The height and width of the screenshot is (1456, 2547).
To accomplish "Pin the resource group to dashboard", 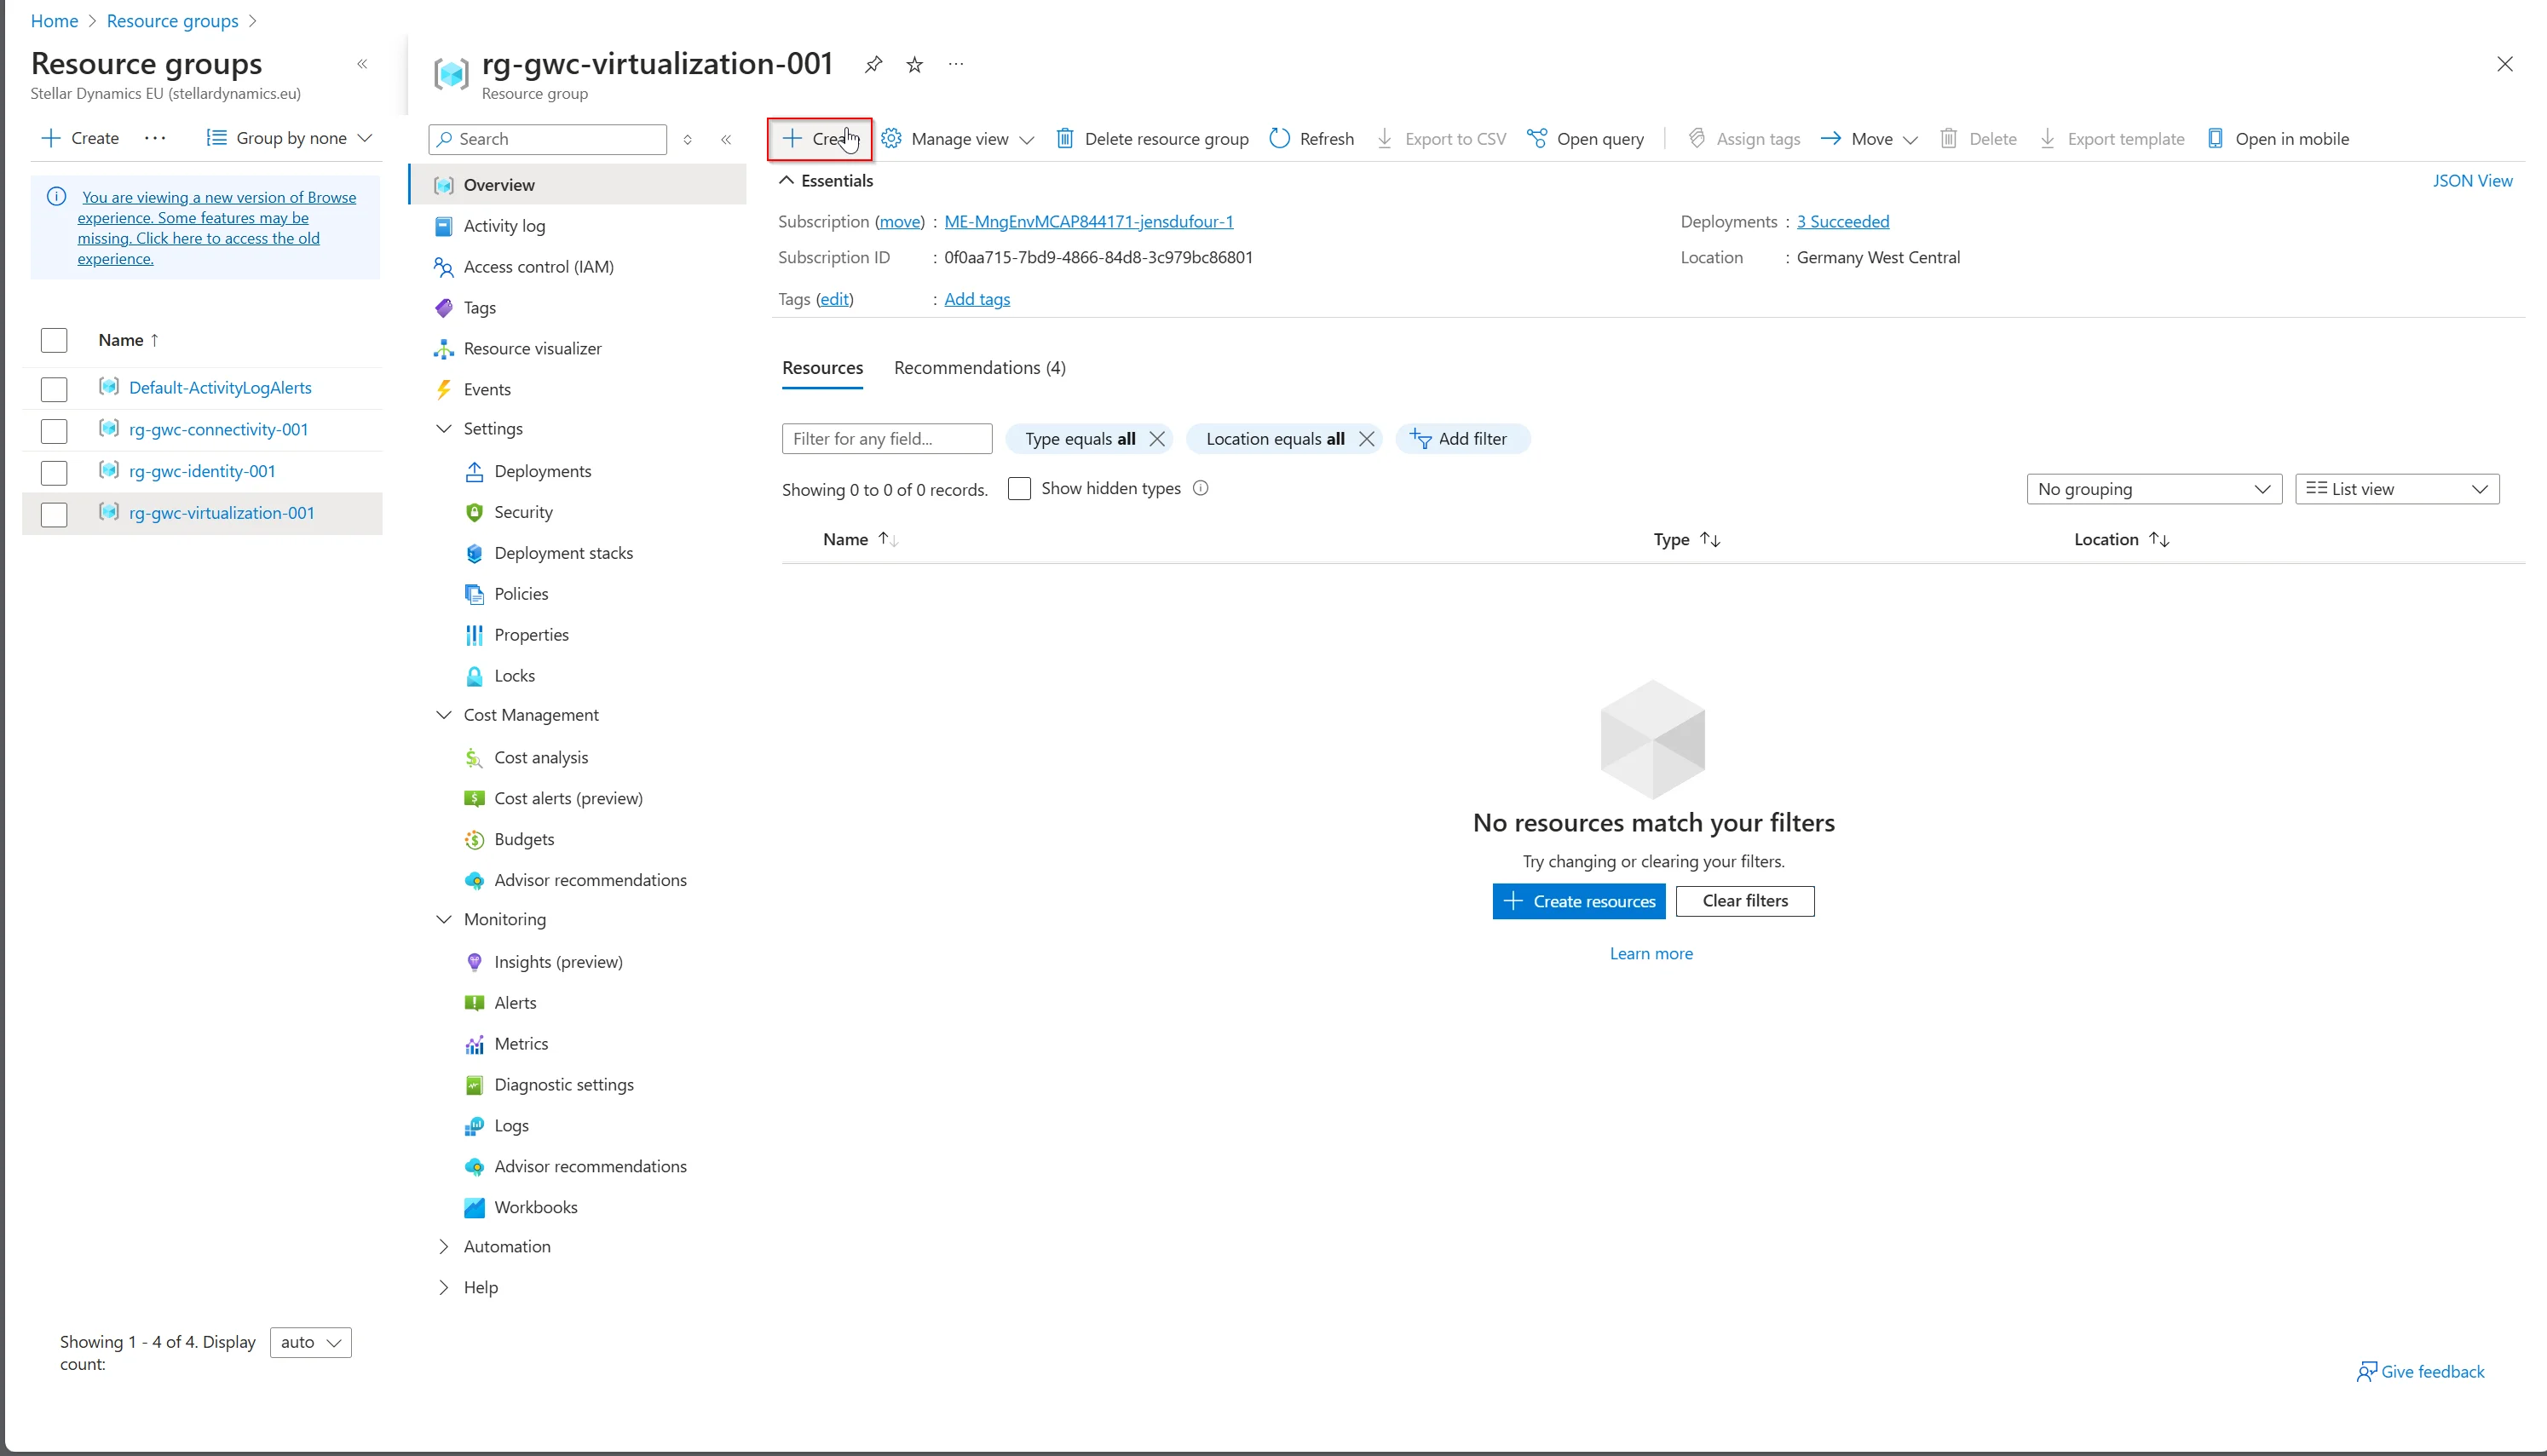I will point(873,65).
